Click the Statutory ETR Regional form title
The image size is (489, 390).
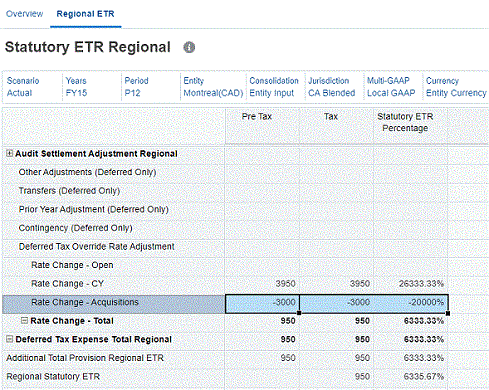(88, 47)
